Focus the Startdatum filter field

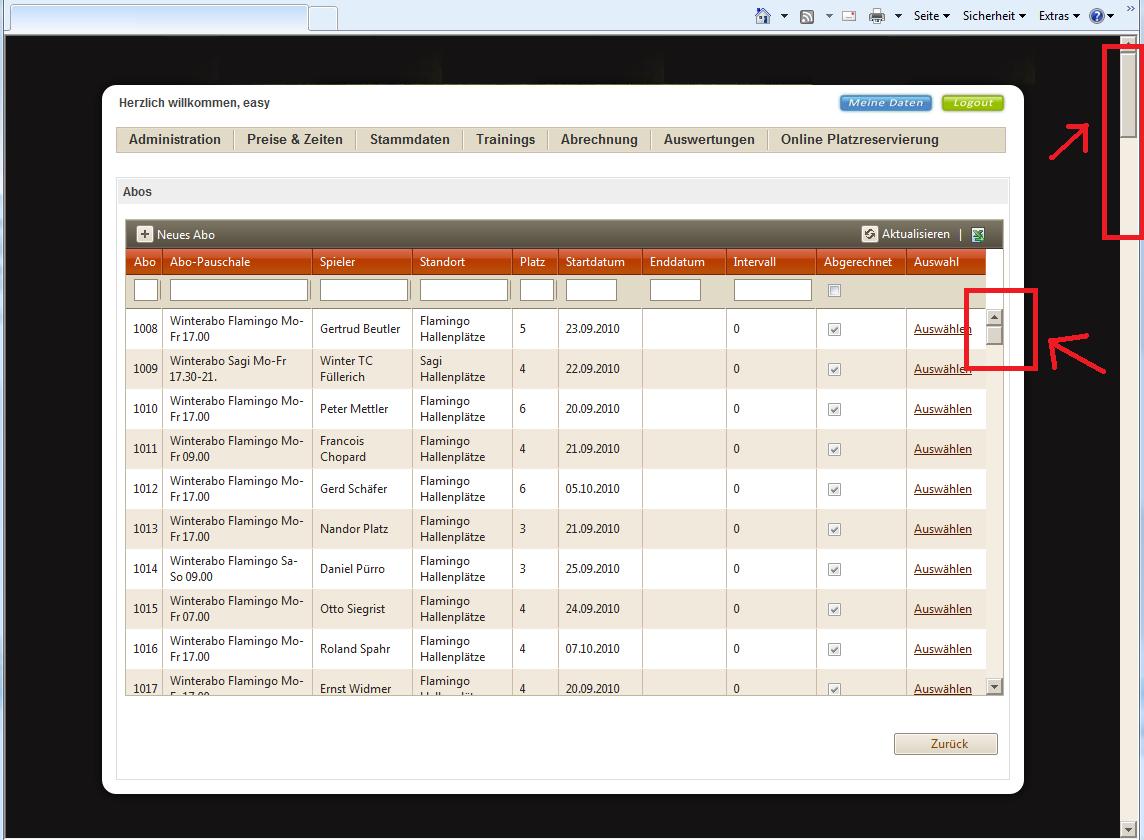pyautogui.click(x=592, y=290)
